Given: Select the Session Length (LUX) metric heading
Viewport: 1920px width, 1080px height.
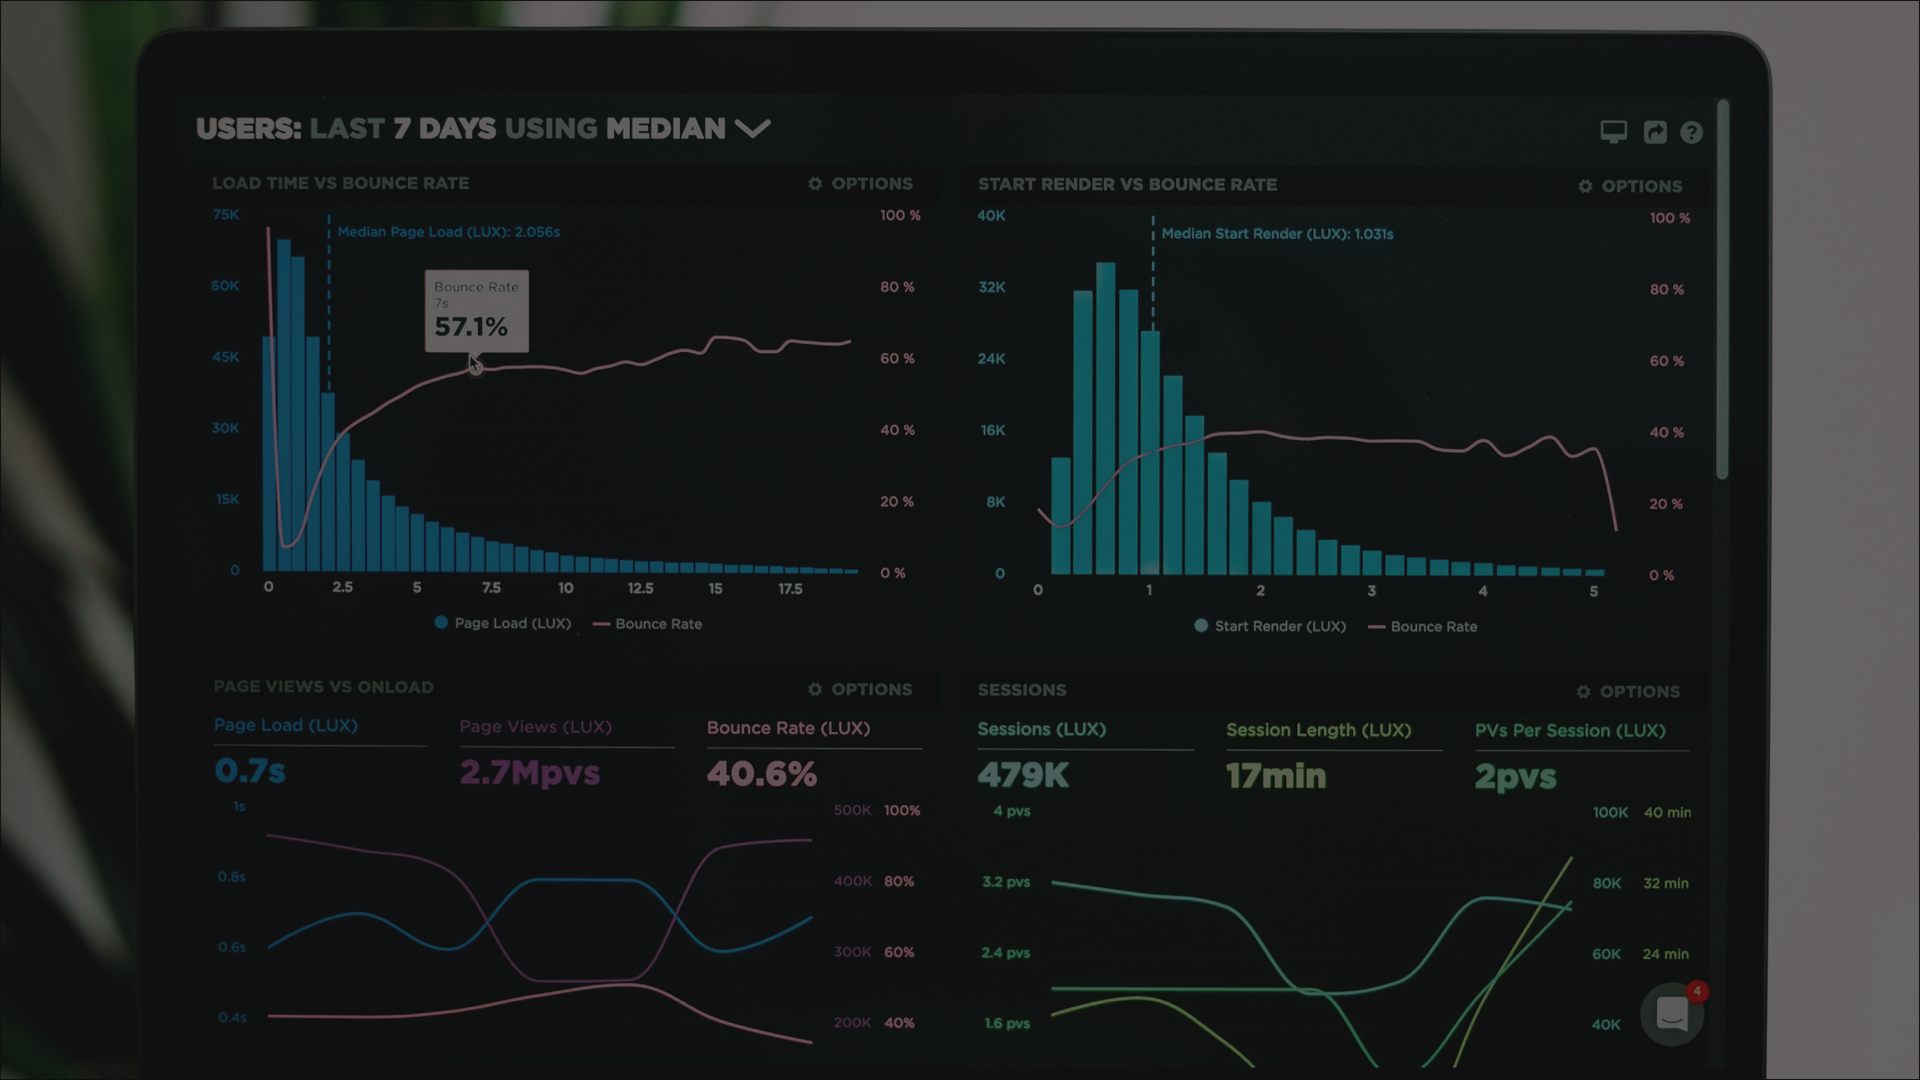Looking at the screenshot, I should [x=1318, y=731].
